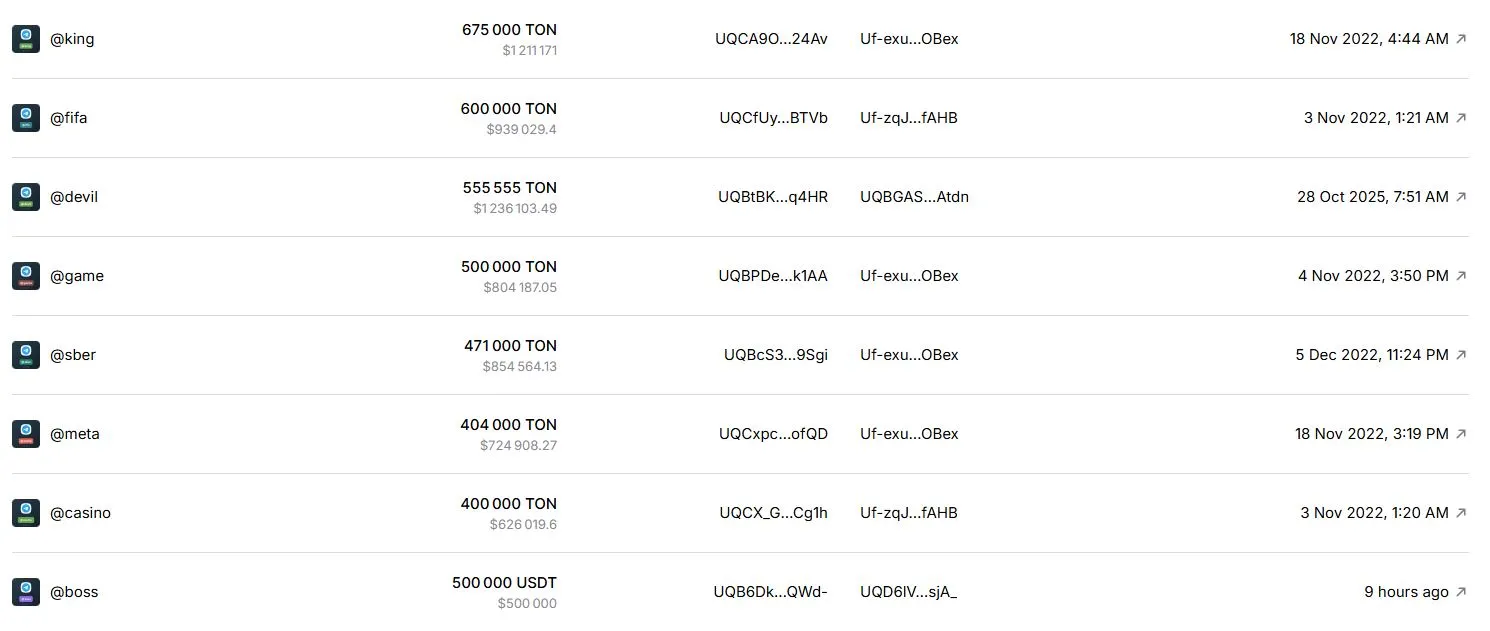Click the 675000 TON amount value
1490x631 pixels.
tap(509, 30)
